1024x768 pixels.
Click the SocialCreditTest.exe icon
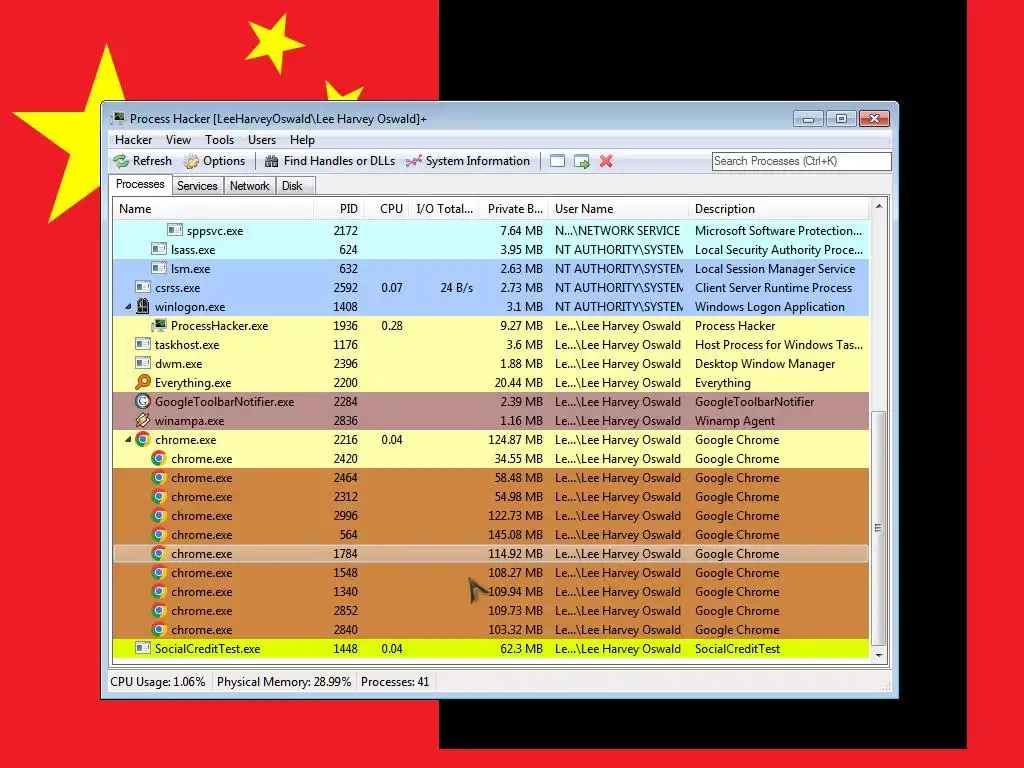pyautogui.click(x=143, y=648)
